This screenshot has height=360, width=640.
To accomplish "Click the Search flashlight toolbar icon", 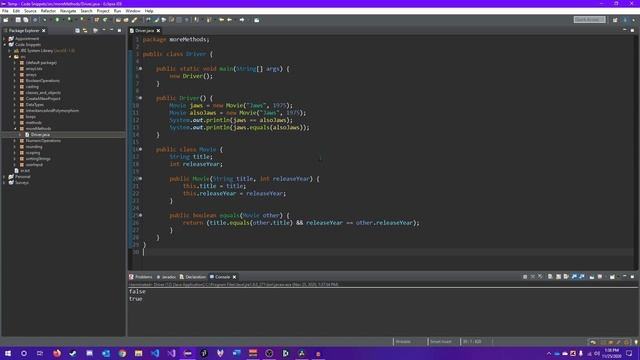I will (x=134, y=20).
